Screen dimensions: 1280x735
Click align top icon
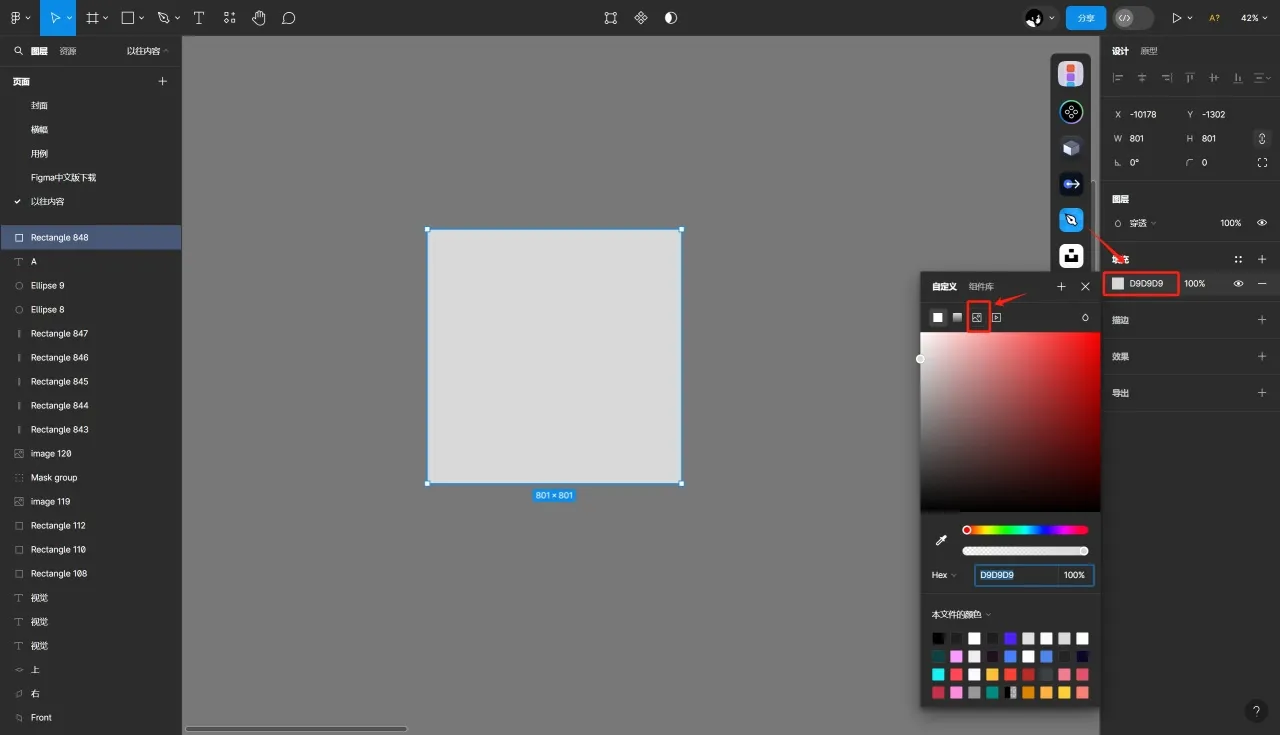pyautogui.click(x=1190, y=77)
